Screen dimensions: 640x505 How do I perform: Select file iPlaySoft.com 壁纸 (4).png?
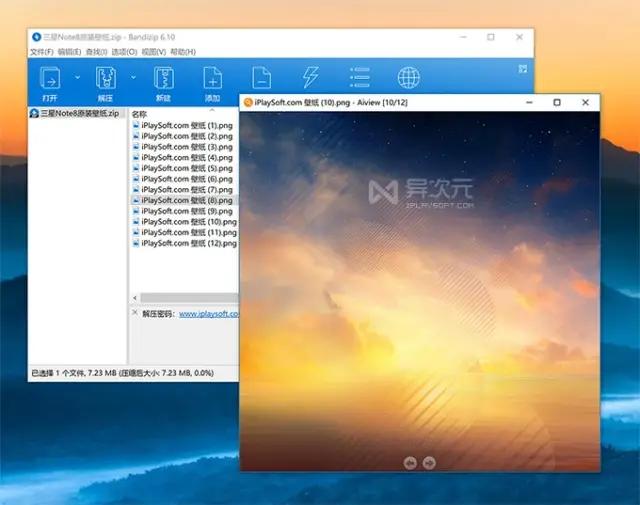(187, 158)
